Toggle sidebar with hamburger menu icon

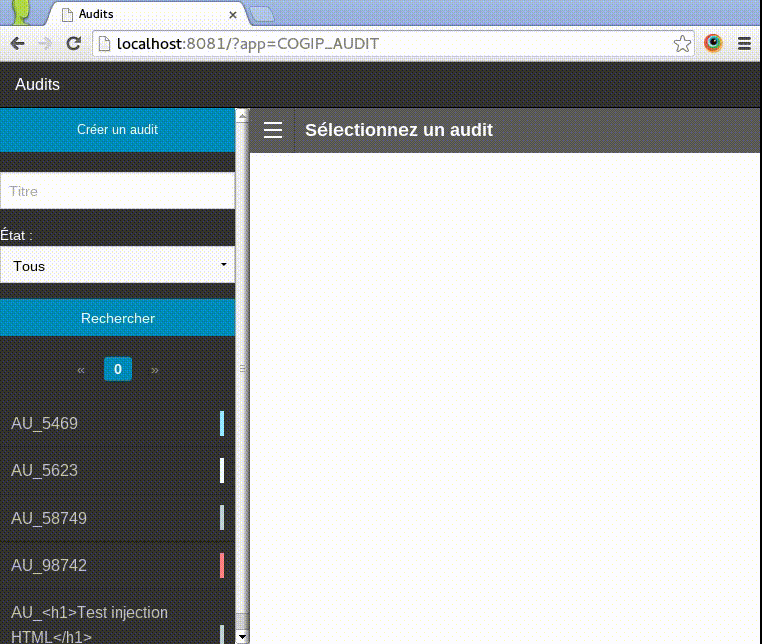(273, 130)
